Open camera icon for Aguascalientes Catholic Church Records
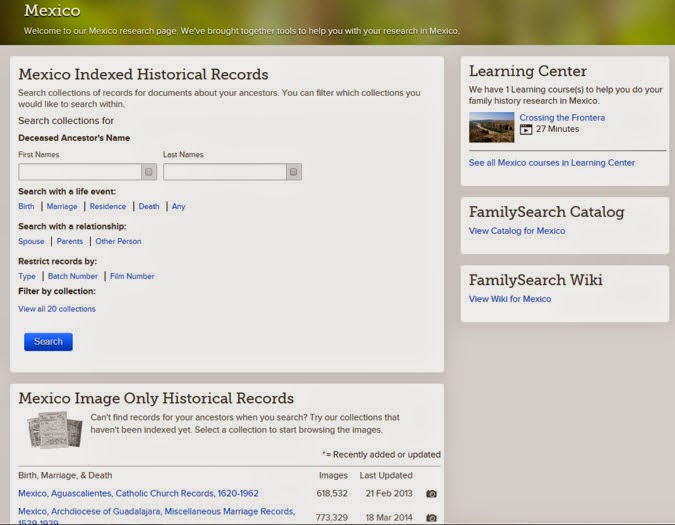675x525 pixels. tap(431, 494)
